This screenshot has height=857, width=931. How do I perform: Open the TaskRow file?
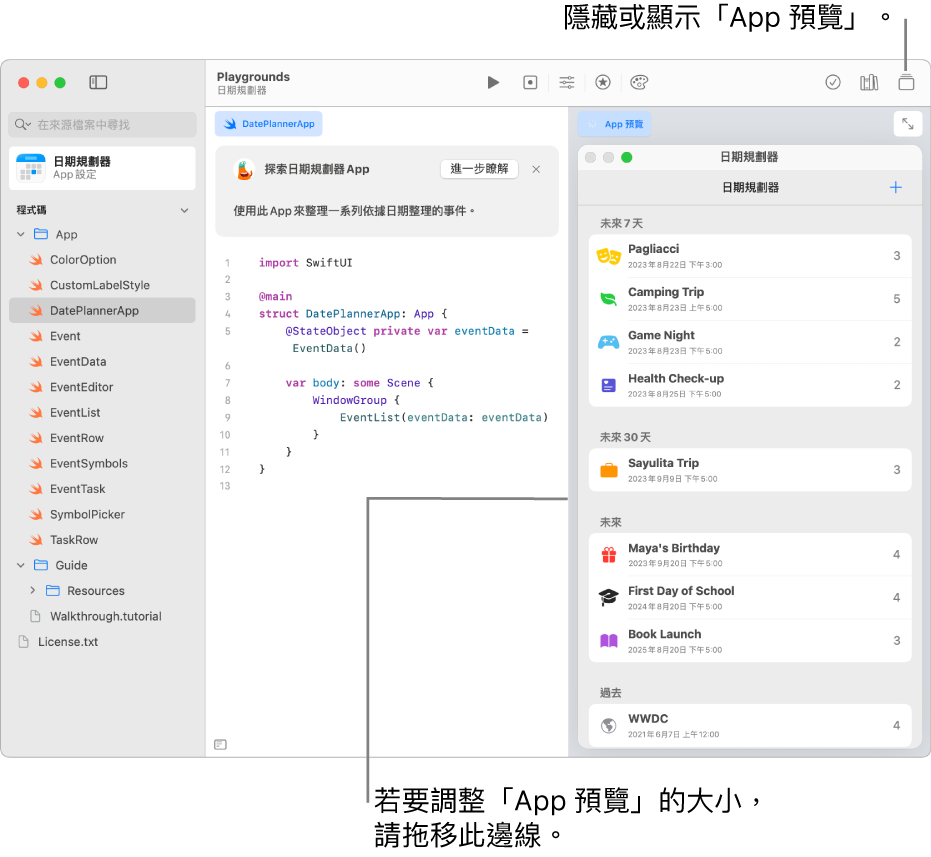click(x=102, y=540)
